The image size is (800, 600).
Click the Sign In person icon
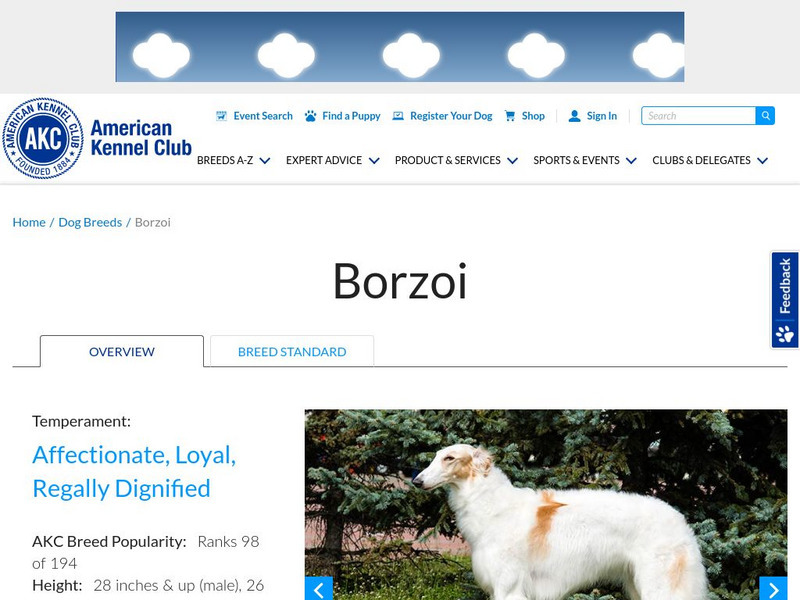(x=574, y=116)
